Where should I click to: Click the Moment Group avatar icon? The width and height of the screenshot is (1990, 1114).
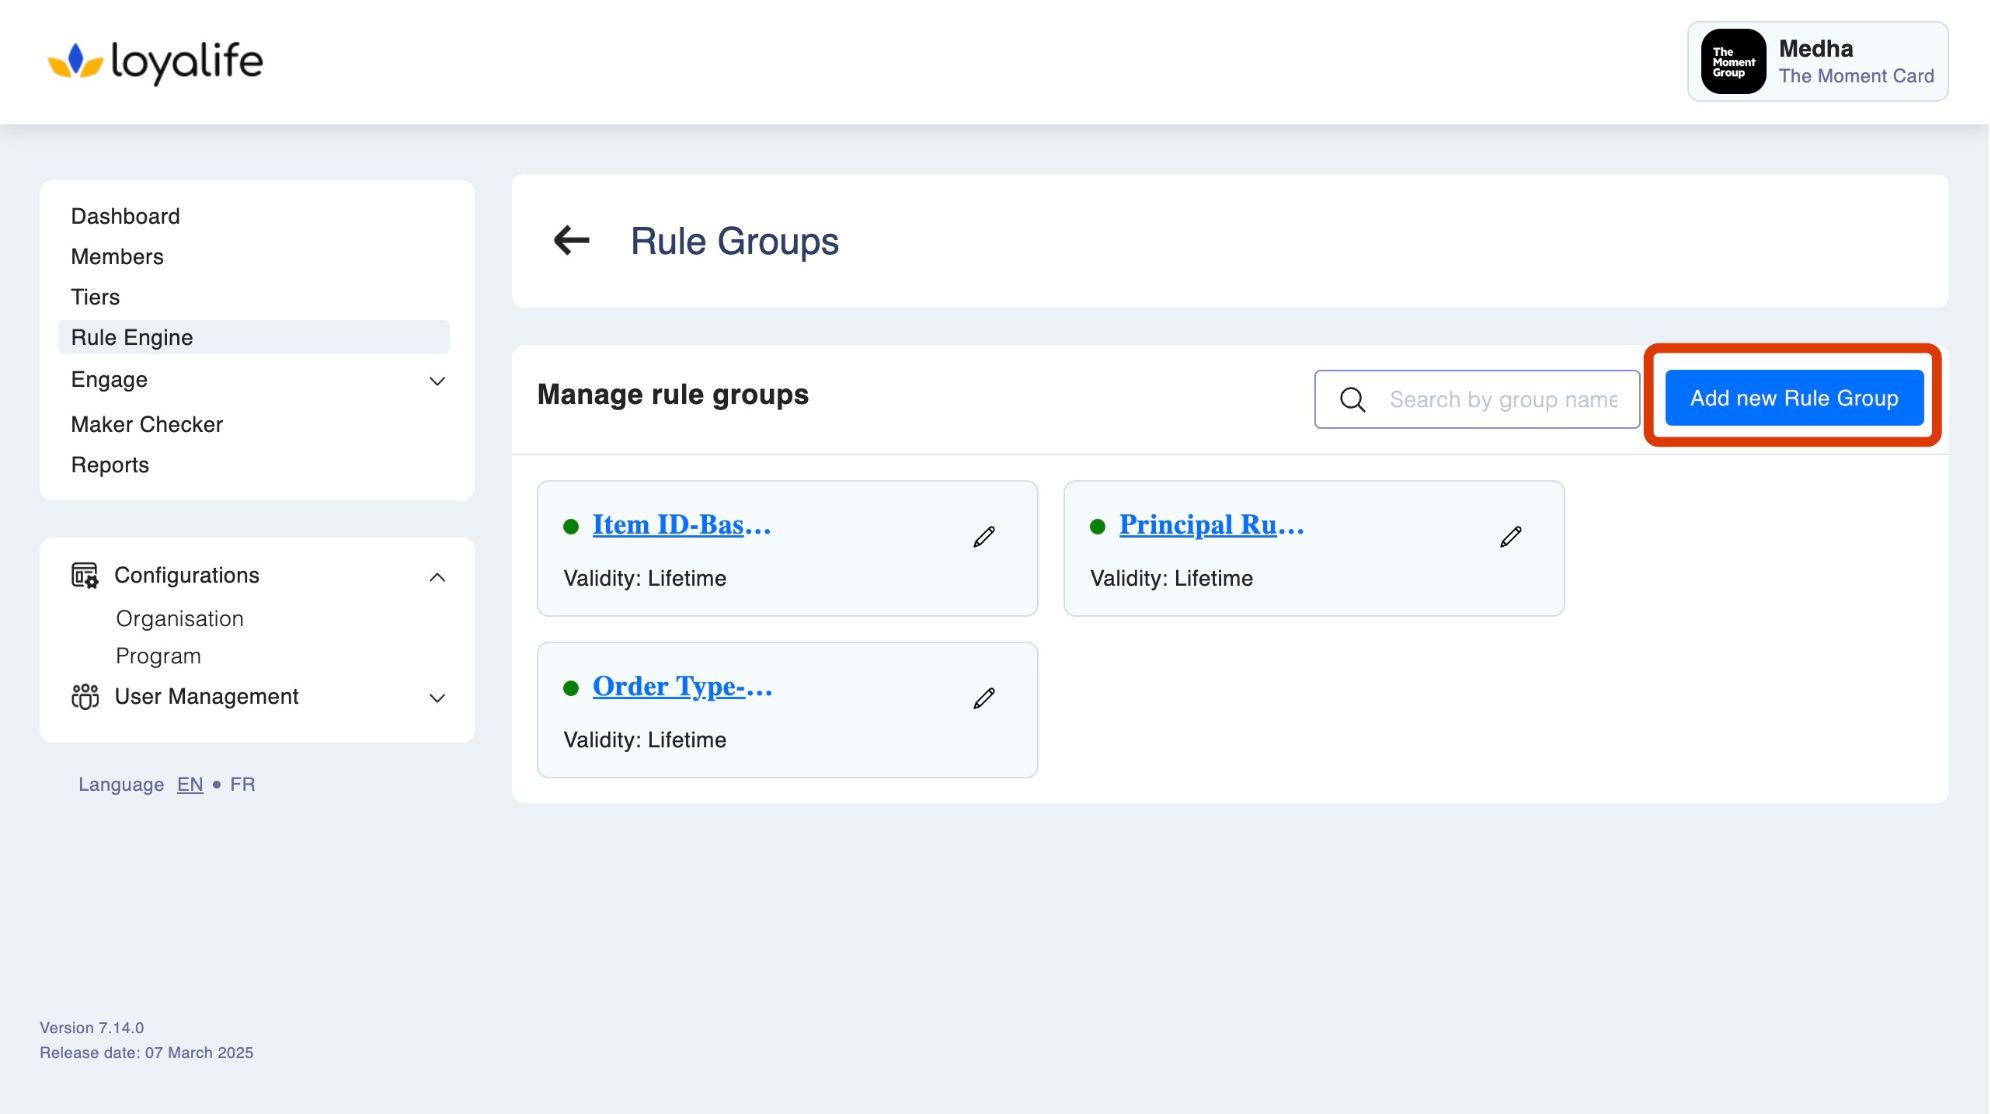click(1732, 62)
